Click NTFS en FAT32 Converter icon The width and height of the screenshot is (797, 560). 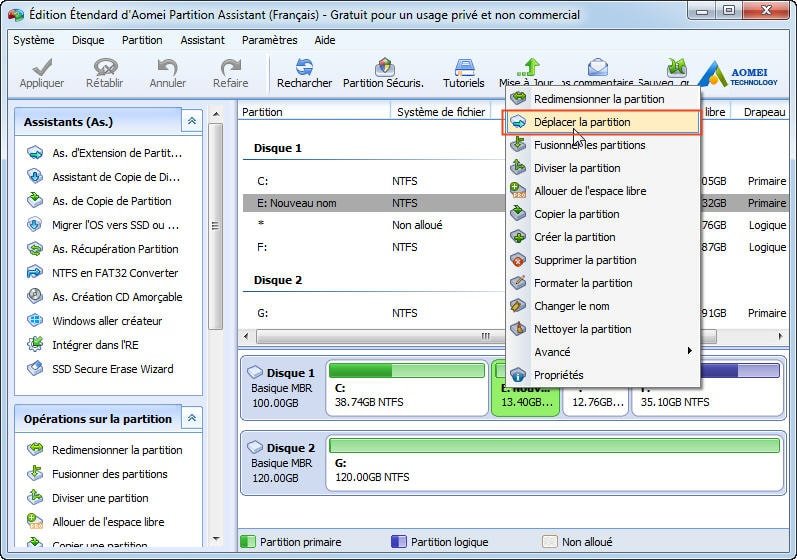(35, 272)
